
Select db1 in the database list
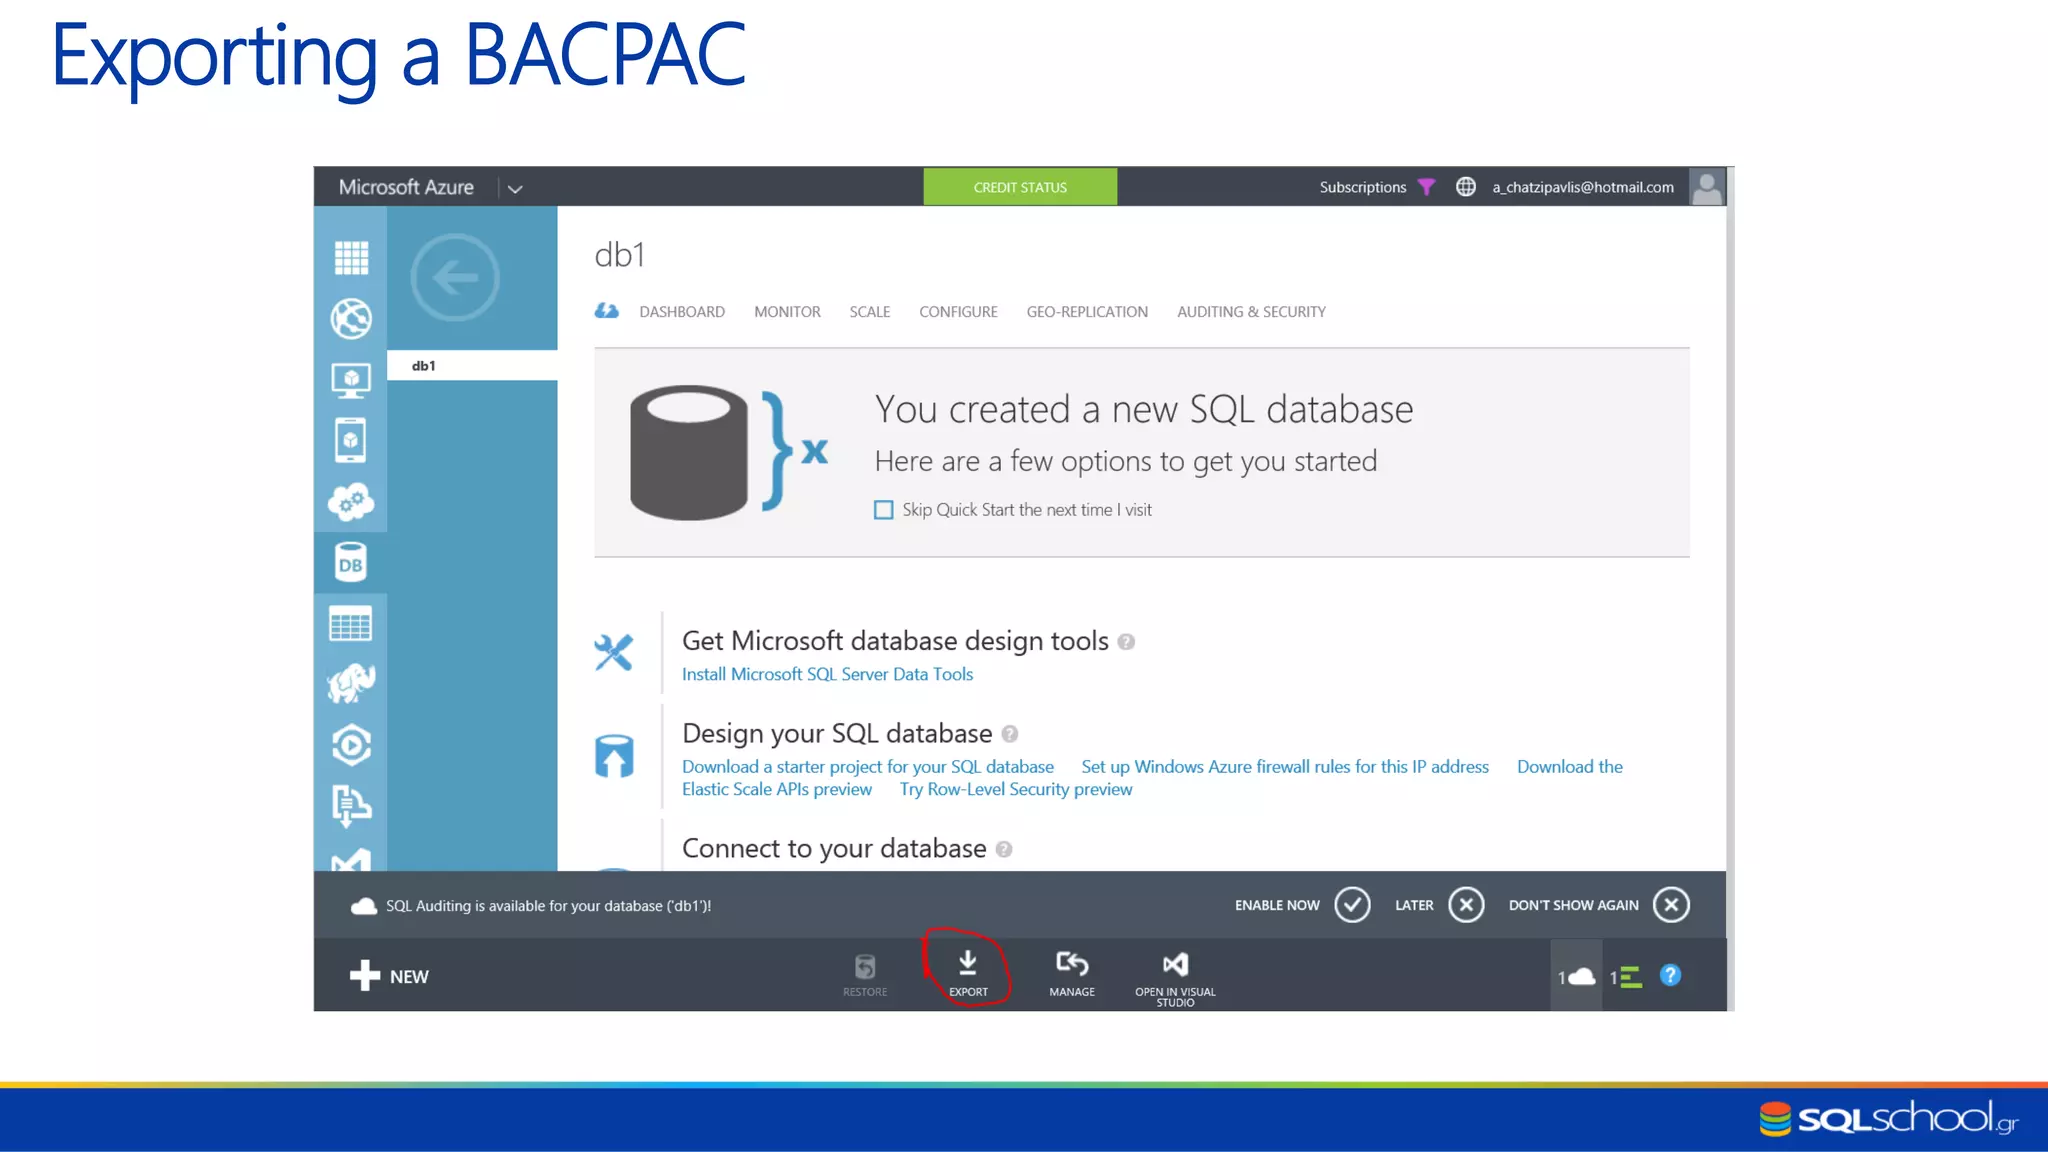point(472,366)
